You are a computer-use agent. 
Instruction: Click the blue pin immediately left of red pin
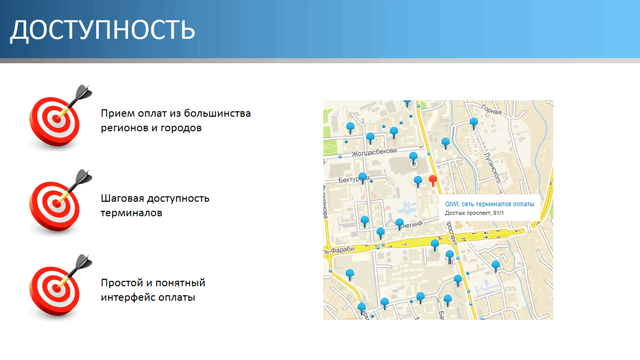coord(418,181)
